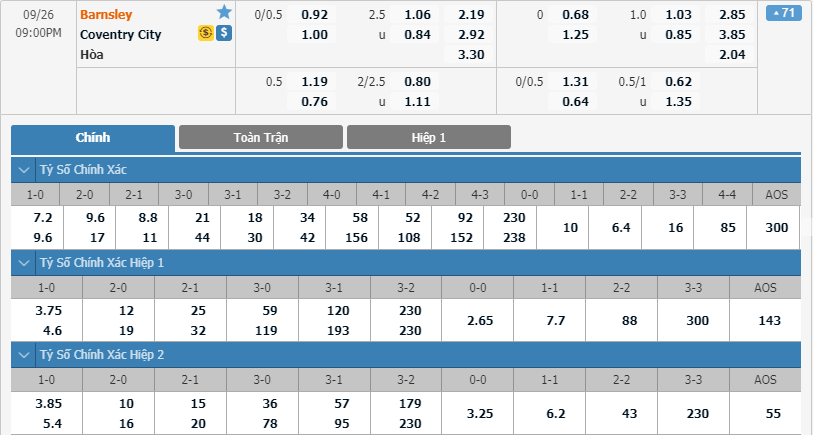Open the Barnsley team link
This screenshot has height=435, width=813.
[106, 15]
